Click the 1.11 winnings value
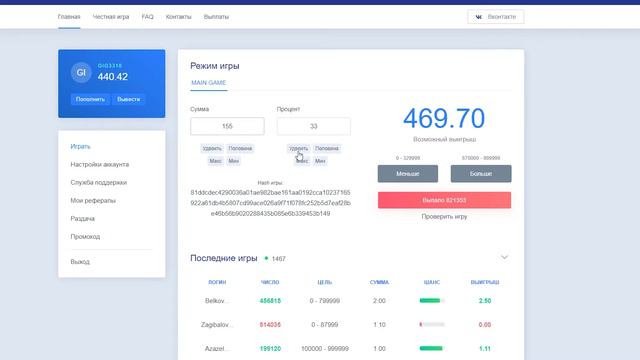The width and height of the screenshot is (640, 360). pyautogui.click(x=485, y=349)
